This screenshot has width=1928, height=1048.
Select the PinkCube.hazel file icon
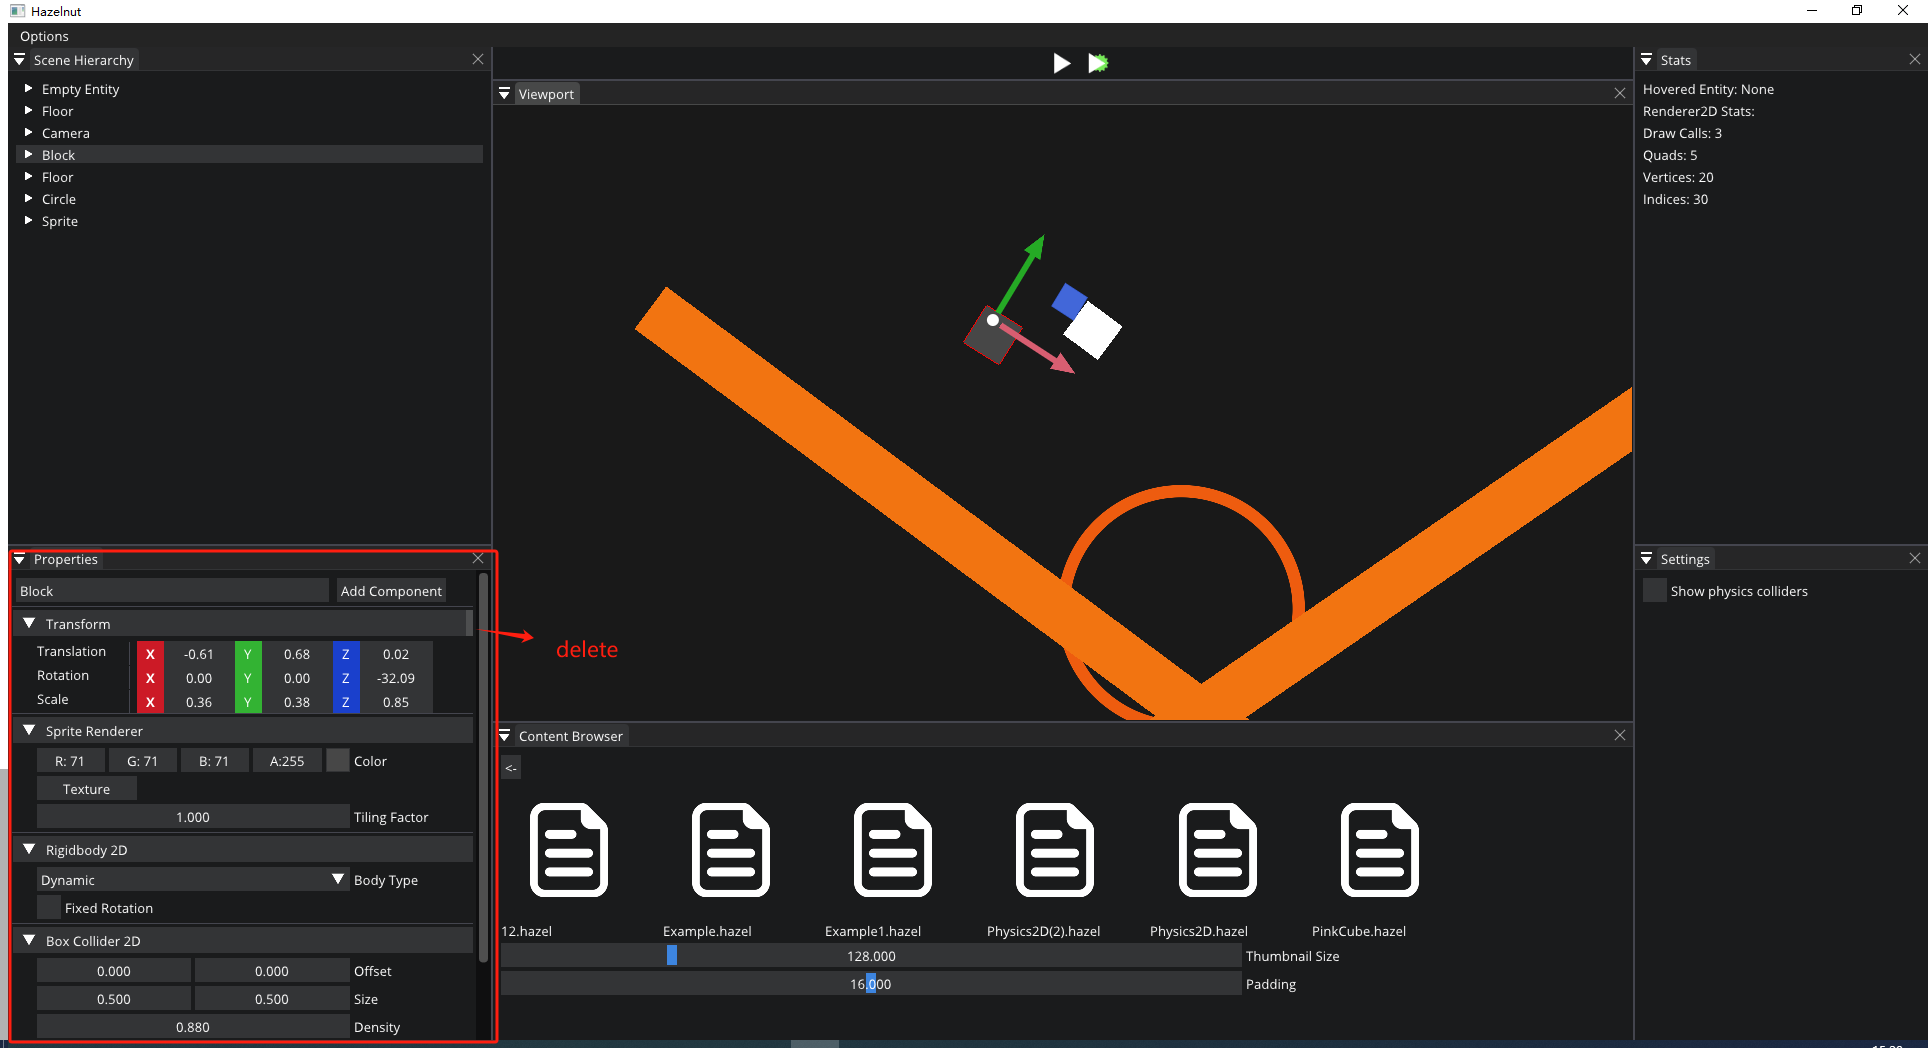click(1379, 850)
